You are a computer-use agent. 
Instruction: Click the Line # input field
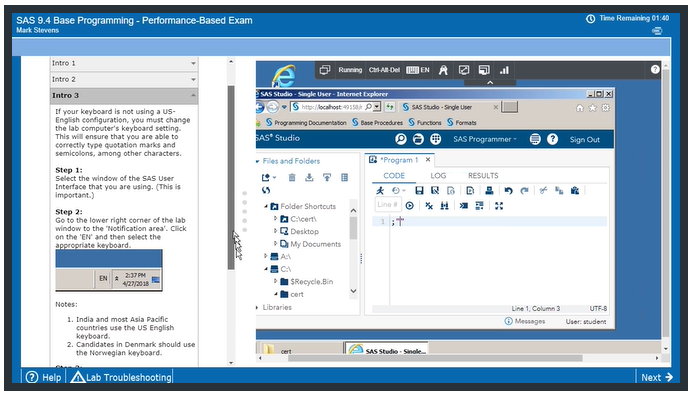(x=388, y=205)
